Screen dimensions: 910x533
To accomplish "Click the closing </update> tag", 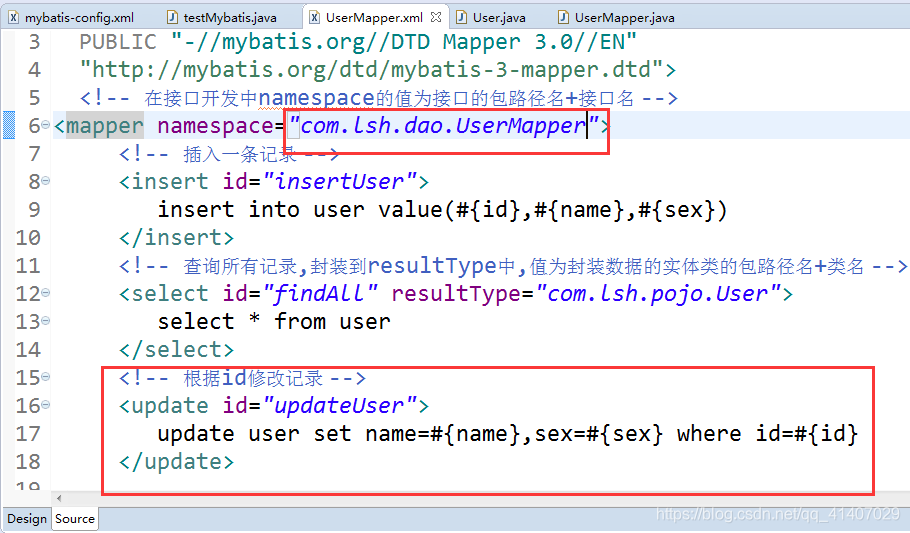I will [x=176, y=462].
